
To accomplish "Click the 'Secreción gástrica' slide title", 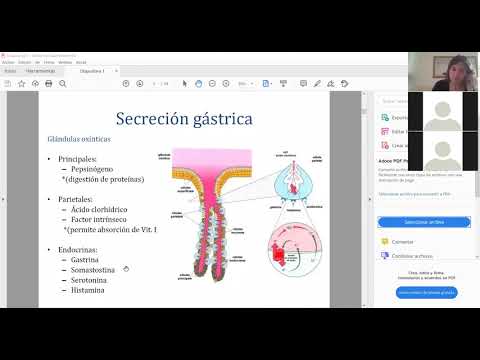I will 184,119.
